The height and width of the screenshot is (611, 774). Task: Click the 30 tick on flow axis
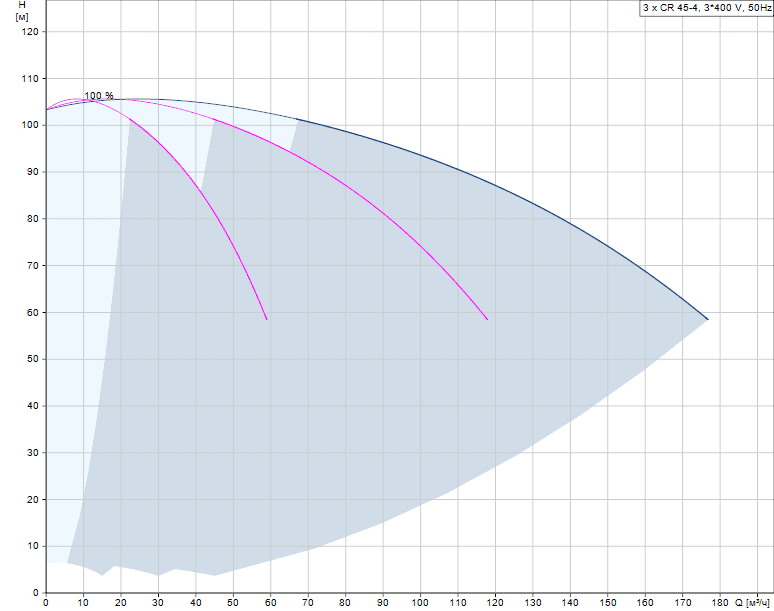(158, 603)
